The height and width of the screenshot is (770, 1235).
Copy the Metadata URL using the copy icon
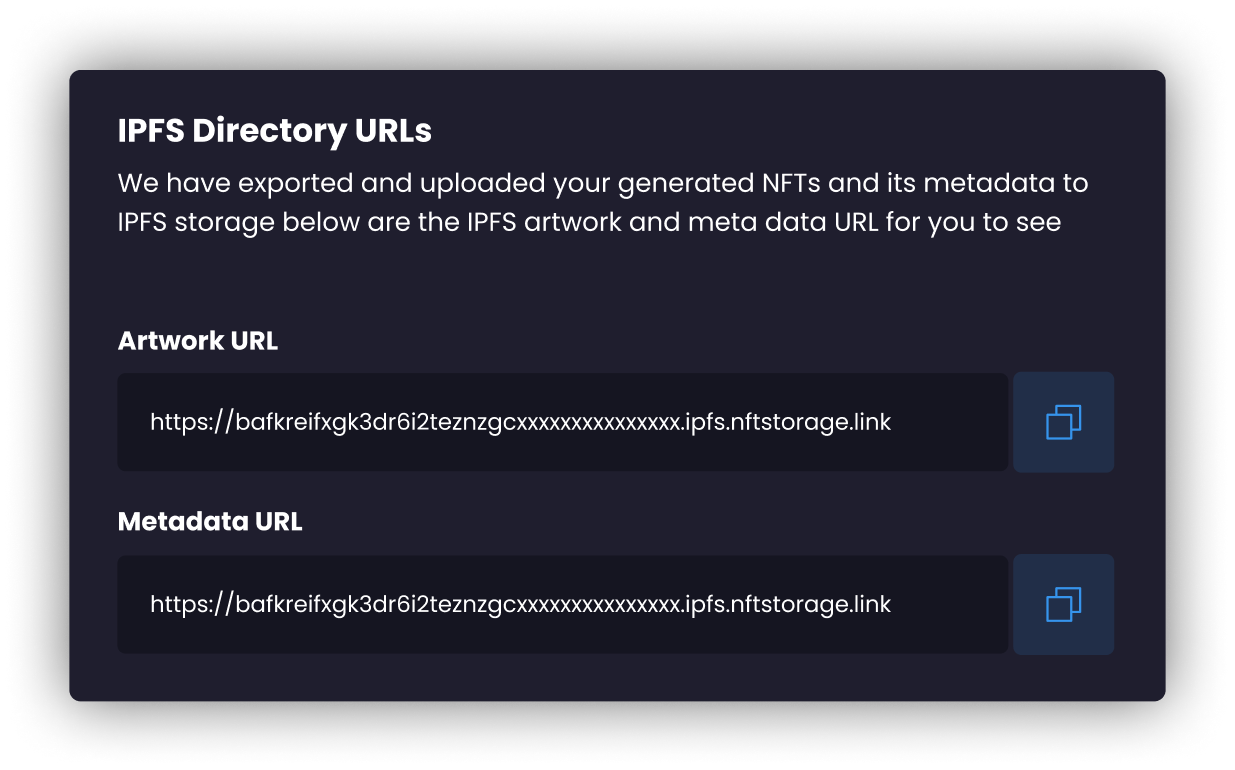[x=1063, y=604]
